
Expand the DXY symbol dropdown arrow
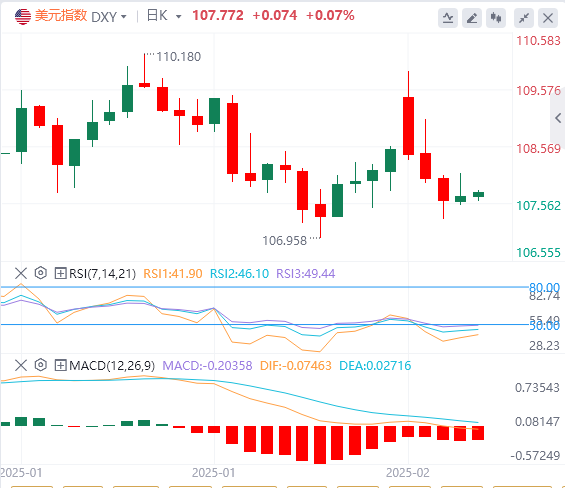tap(124, 17)
